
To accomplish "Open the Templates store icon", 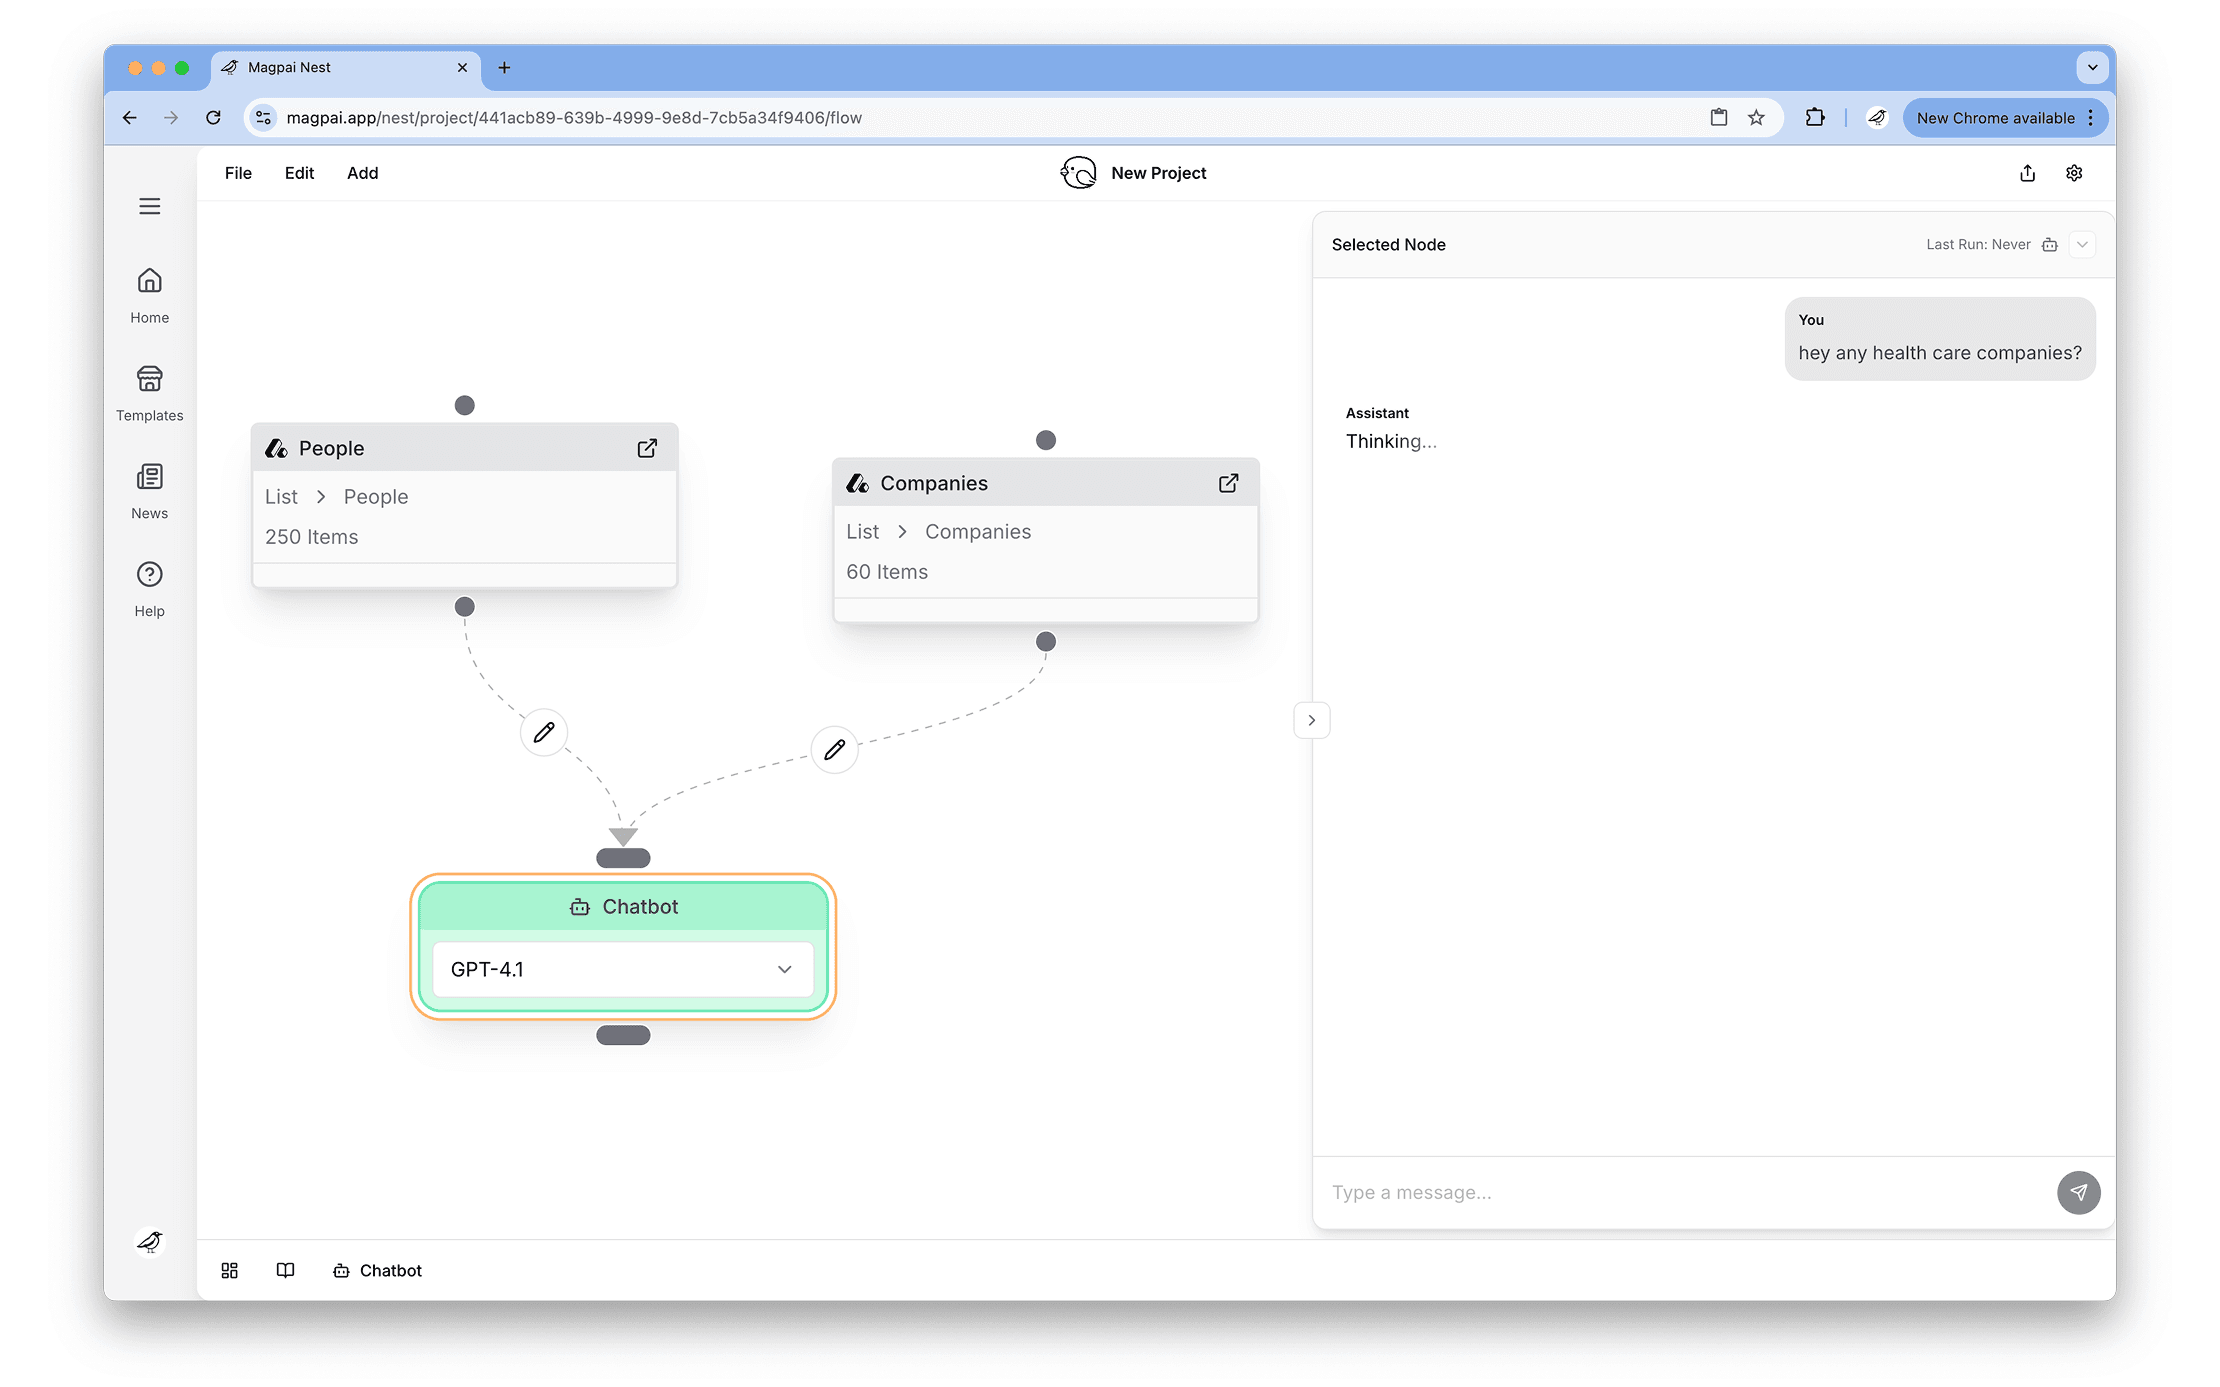I will (149, 379).
